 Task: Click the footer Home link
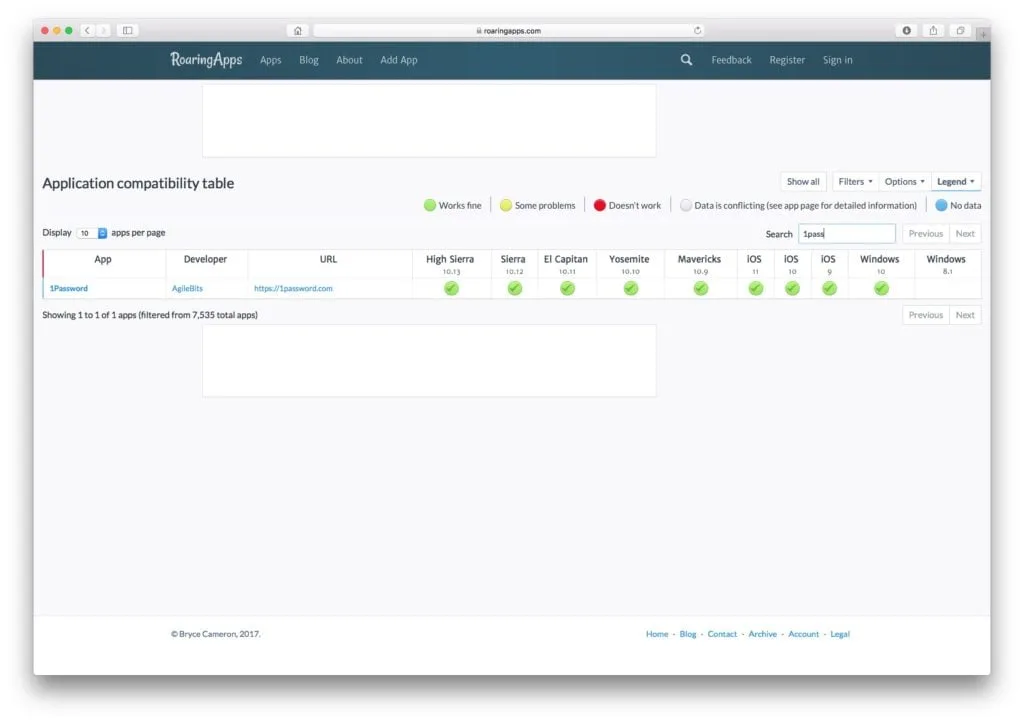[x=657, y=634]
